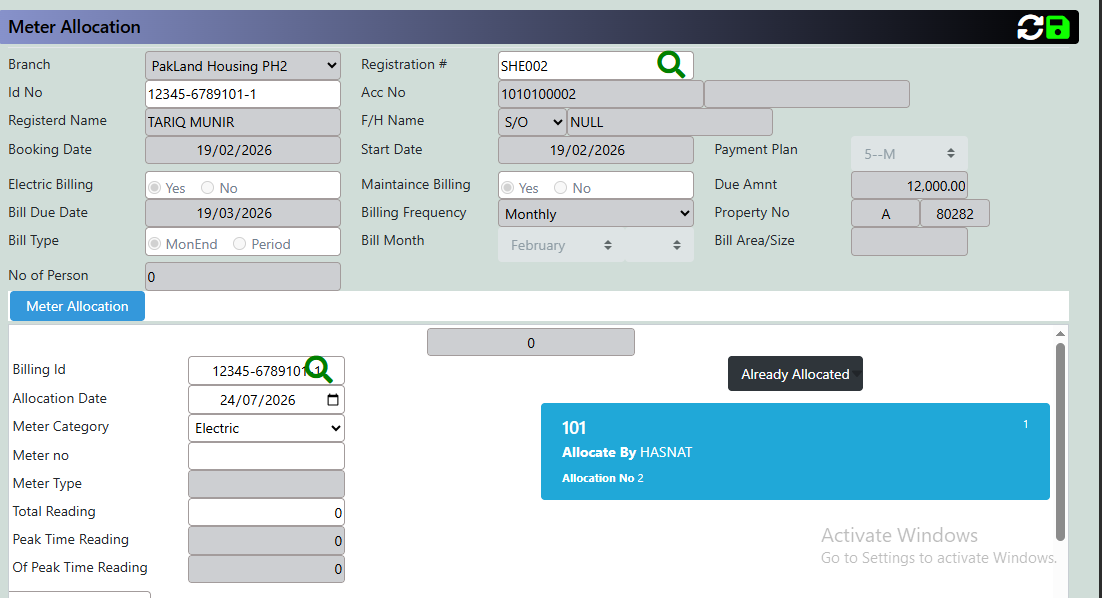Image resolution: width=1102 pixels, height=598 pixels.
Task: Open the Payment Plan 5--M selector
Action: (909, 153)
